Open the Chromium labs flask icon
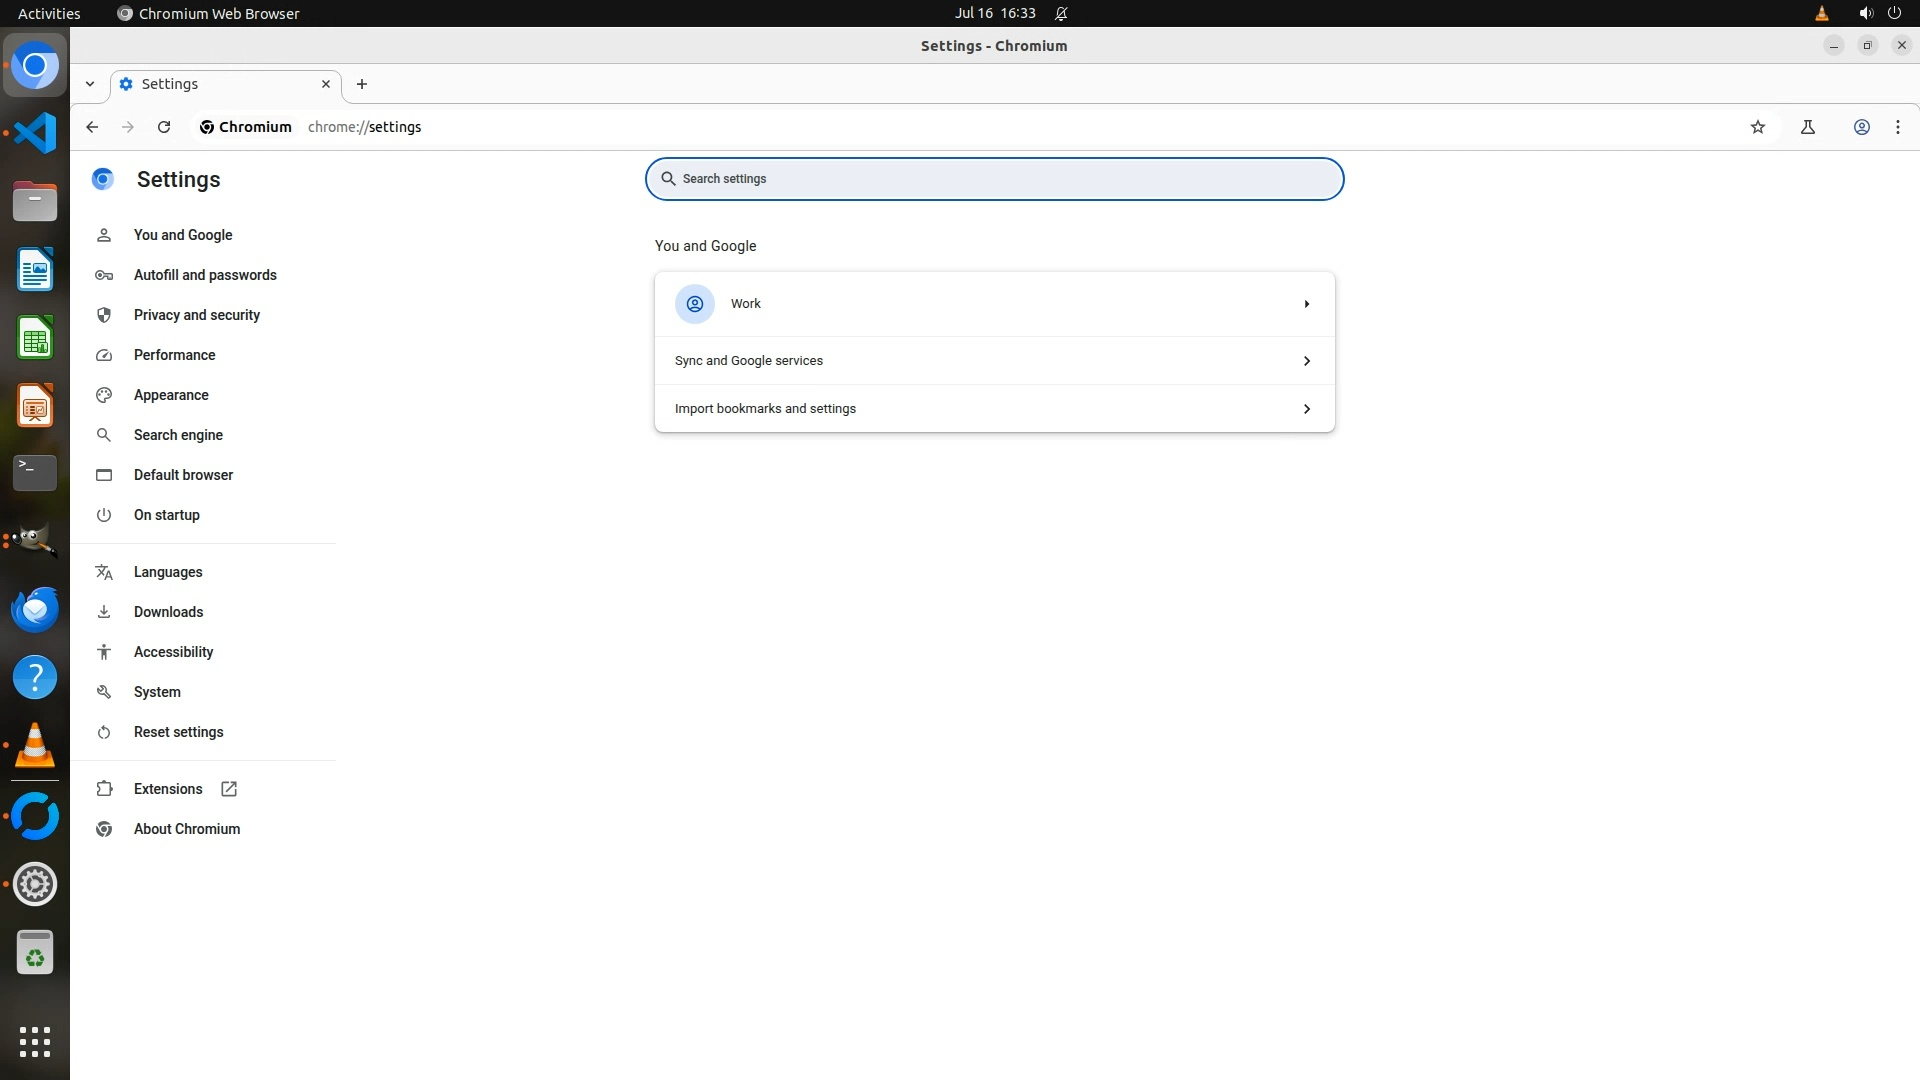The height and width of the screenshot is (1080, 1920). [x=1808, y=127]
